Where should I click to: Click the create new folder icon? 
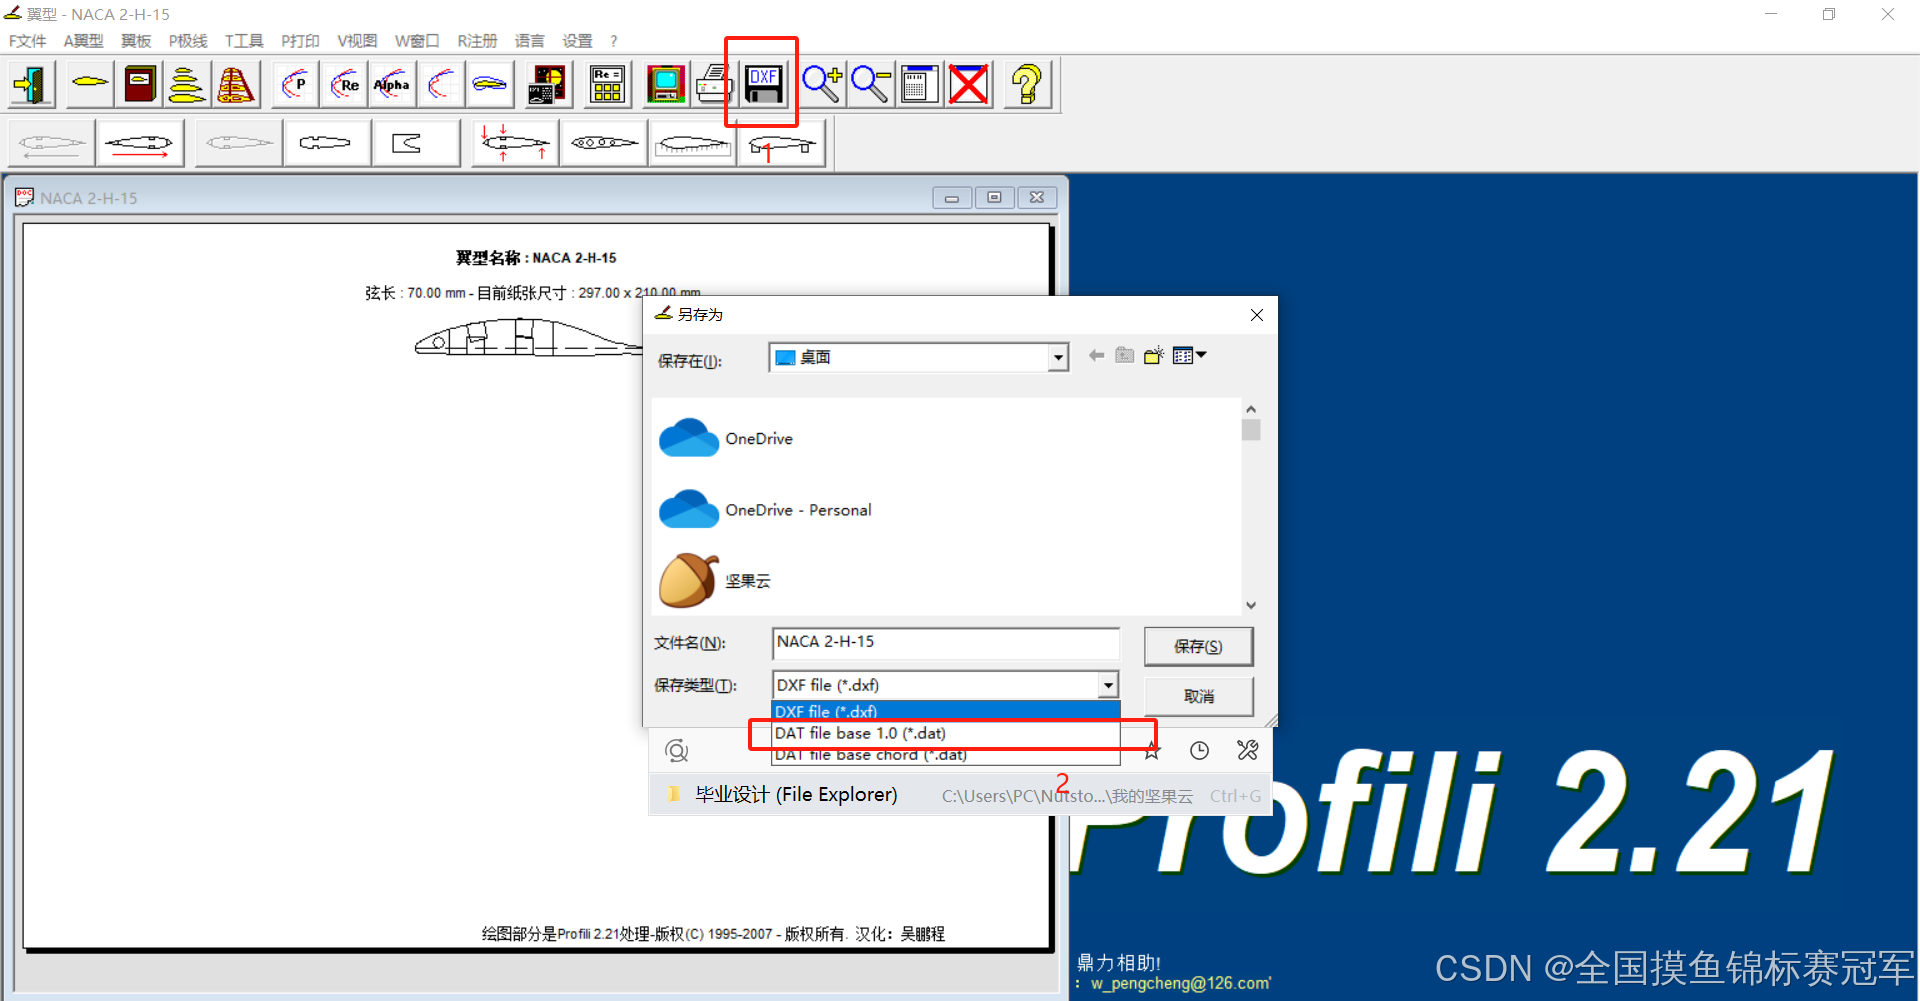point(1154,355)
